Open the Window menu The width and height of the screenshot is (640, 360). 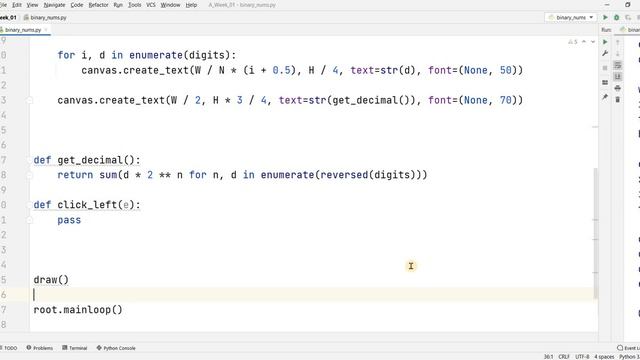pyautogui.click(x=170, y=5)
